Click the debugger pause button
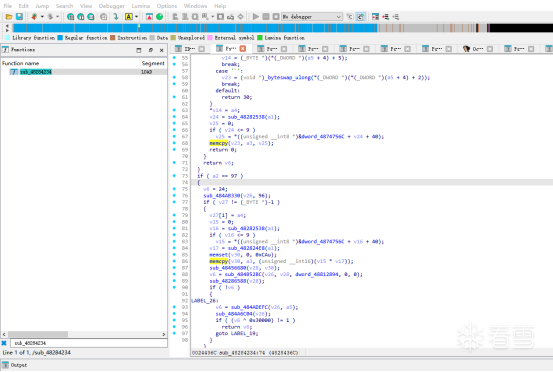The height and width of the screenshot is (372, 553). (x=266, y=17)
